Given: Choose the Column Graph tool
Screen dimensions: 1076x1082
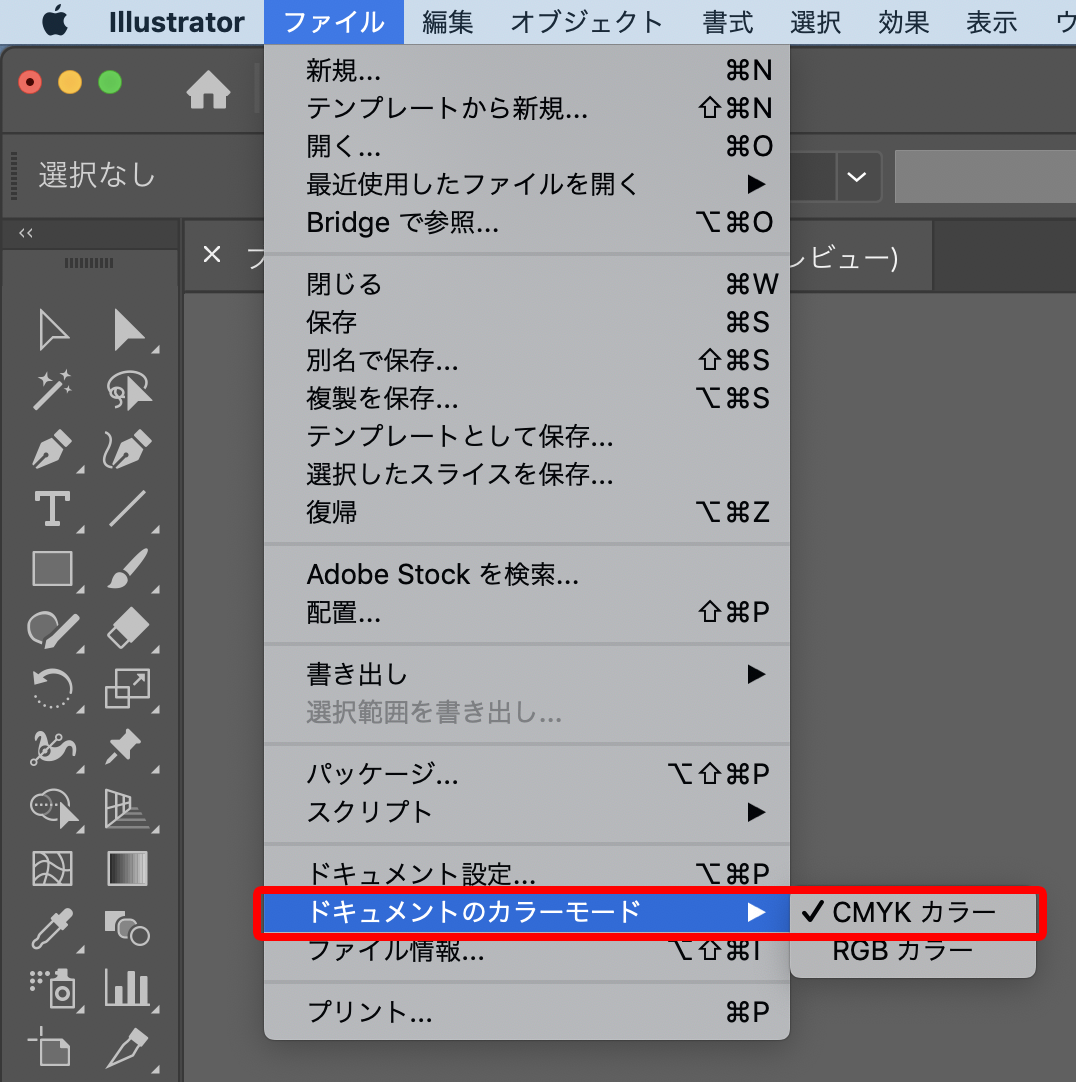Looking at the screenshot, I should (127, 987).
